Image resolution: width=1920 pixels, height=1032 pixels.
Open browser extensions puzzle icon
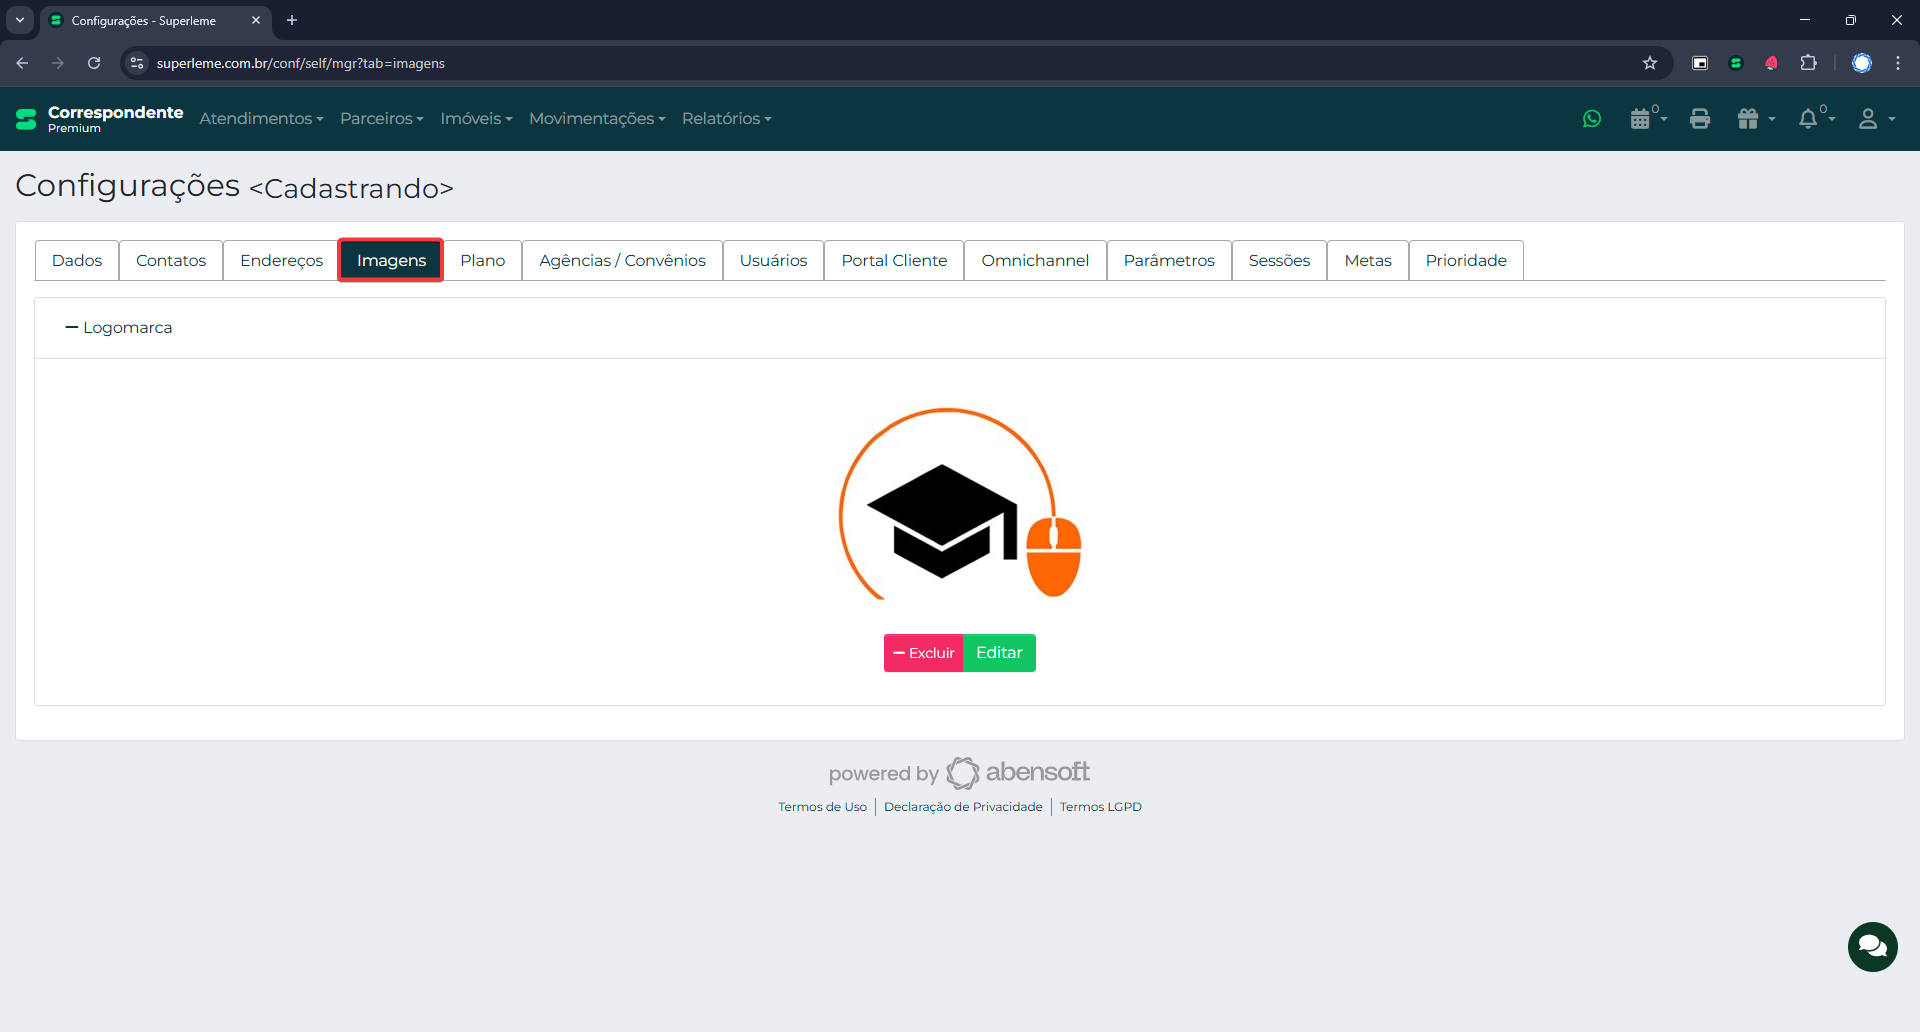(1808, 63)
